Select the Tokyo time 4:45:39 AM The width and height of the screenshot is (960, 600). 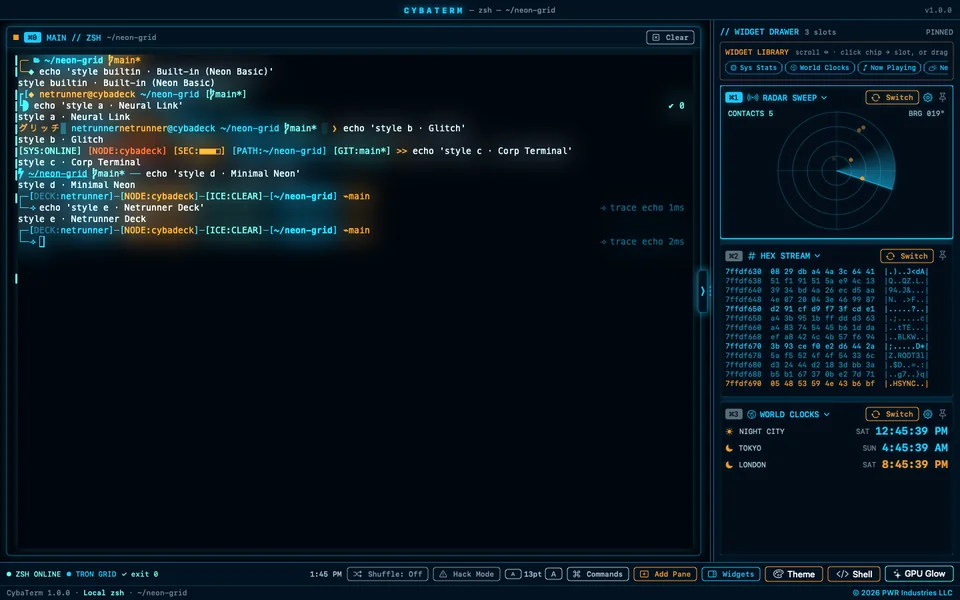(915, 448)
